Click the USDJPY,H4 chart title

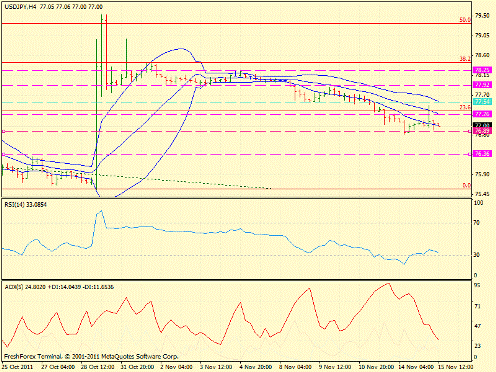tap(53, 6)
